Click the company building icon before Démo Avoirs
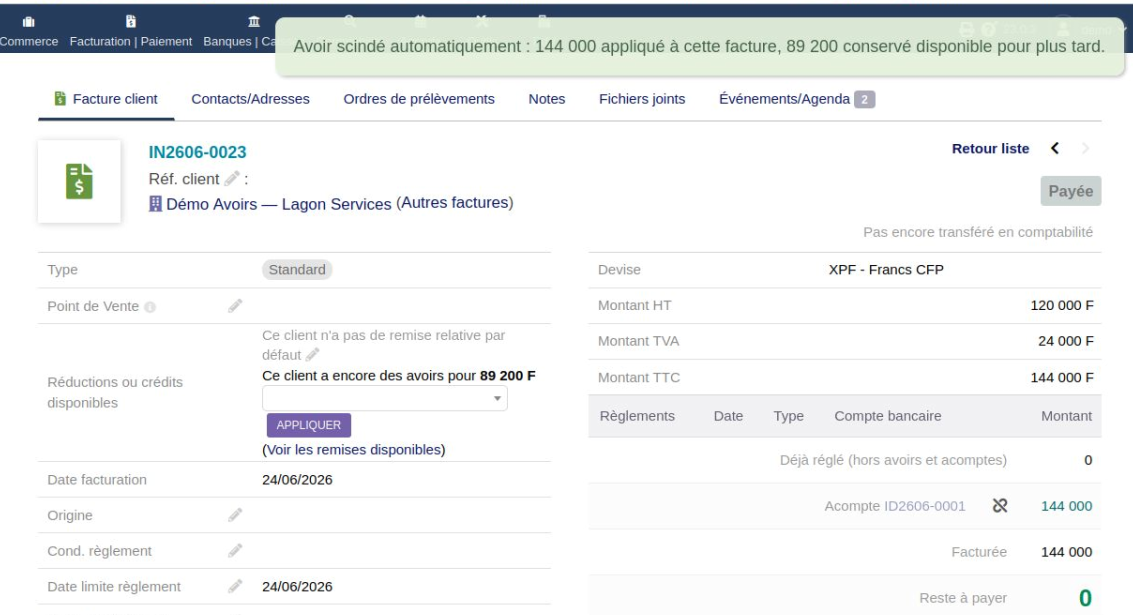 pyautogui.click(x=155, y=204)
